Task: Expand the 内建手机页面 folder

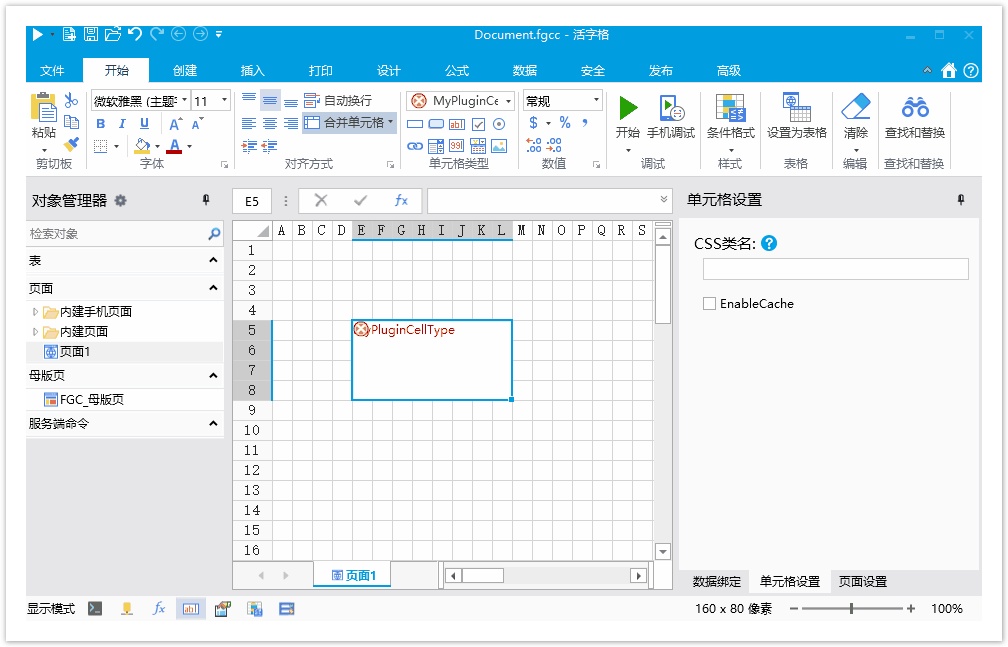Action: pos(35,312)
